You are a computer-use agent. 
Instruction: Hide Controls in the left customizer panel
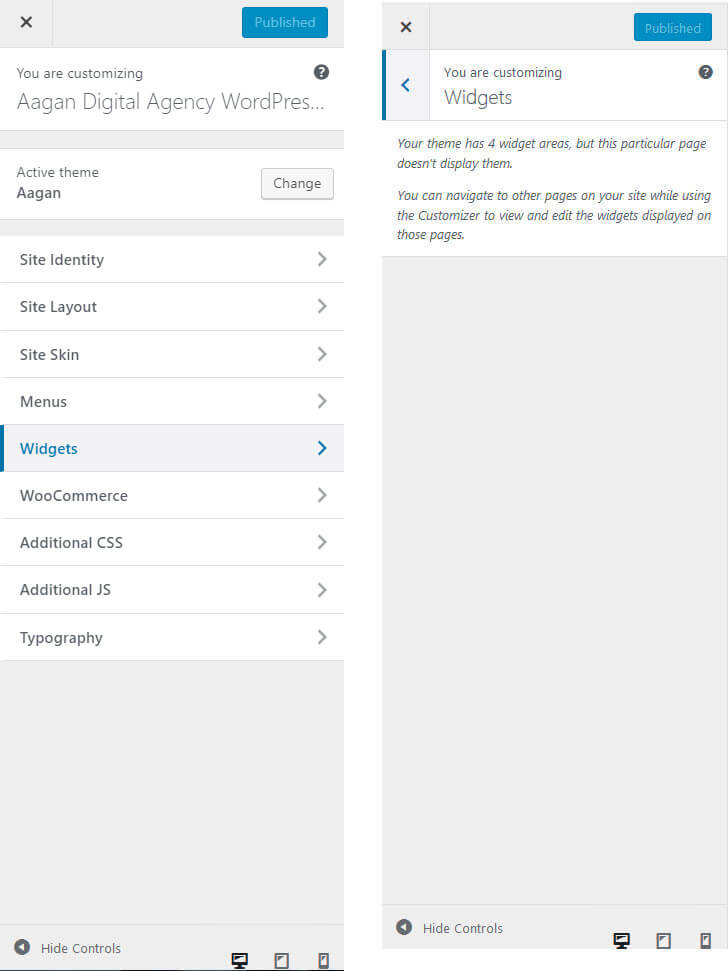67,948
